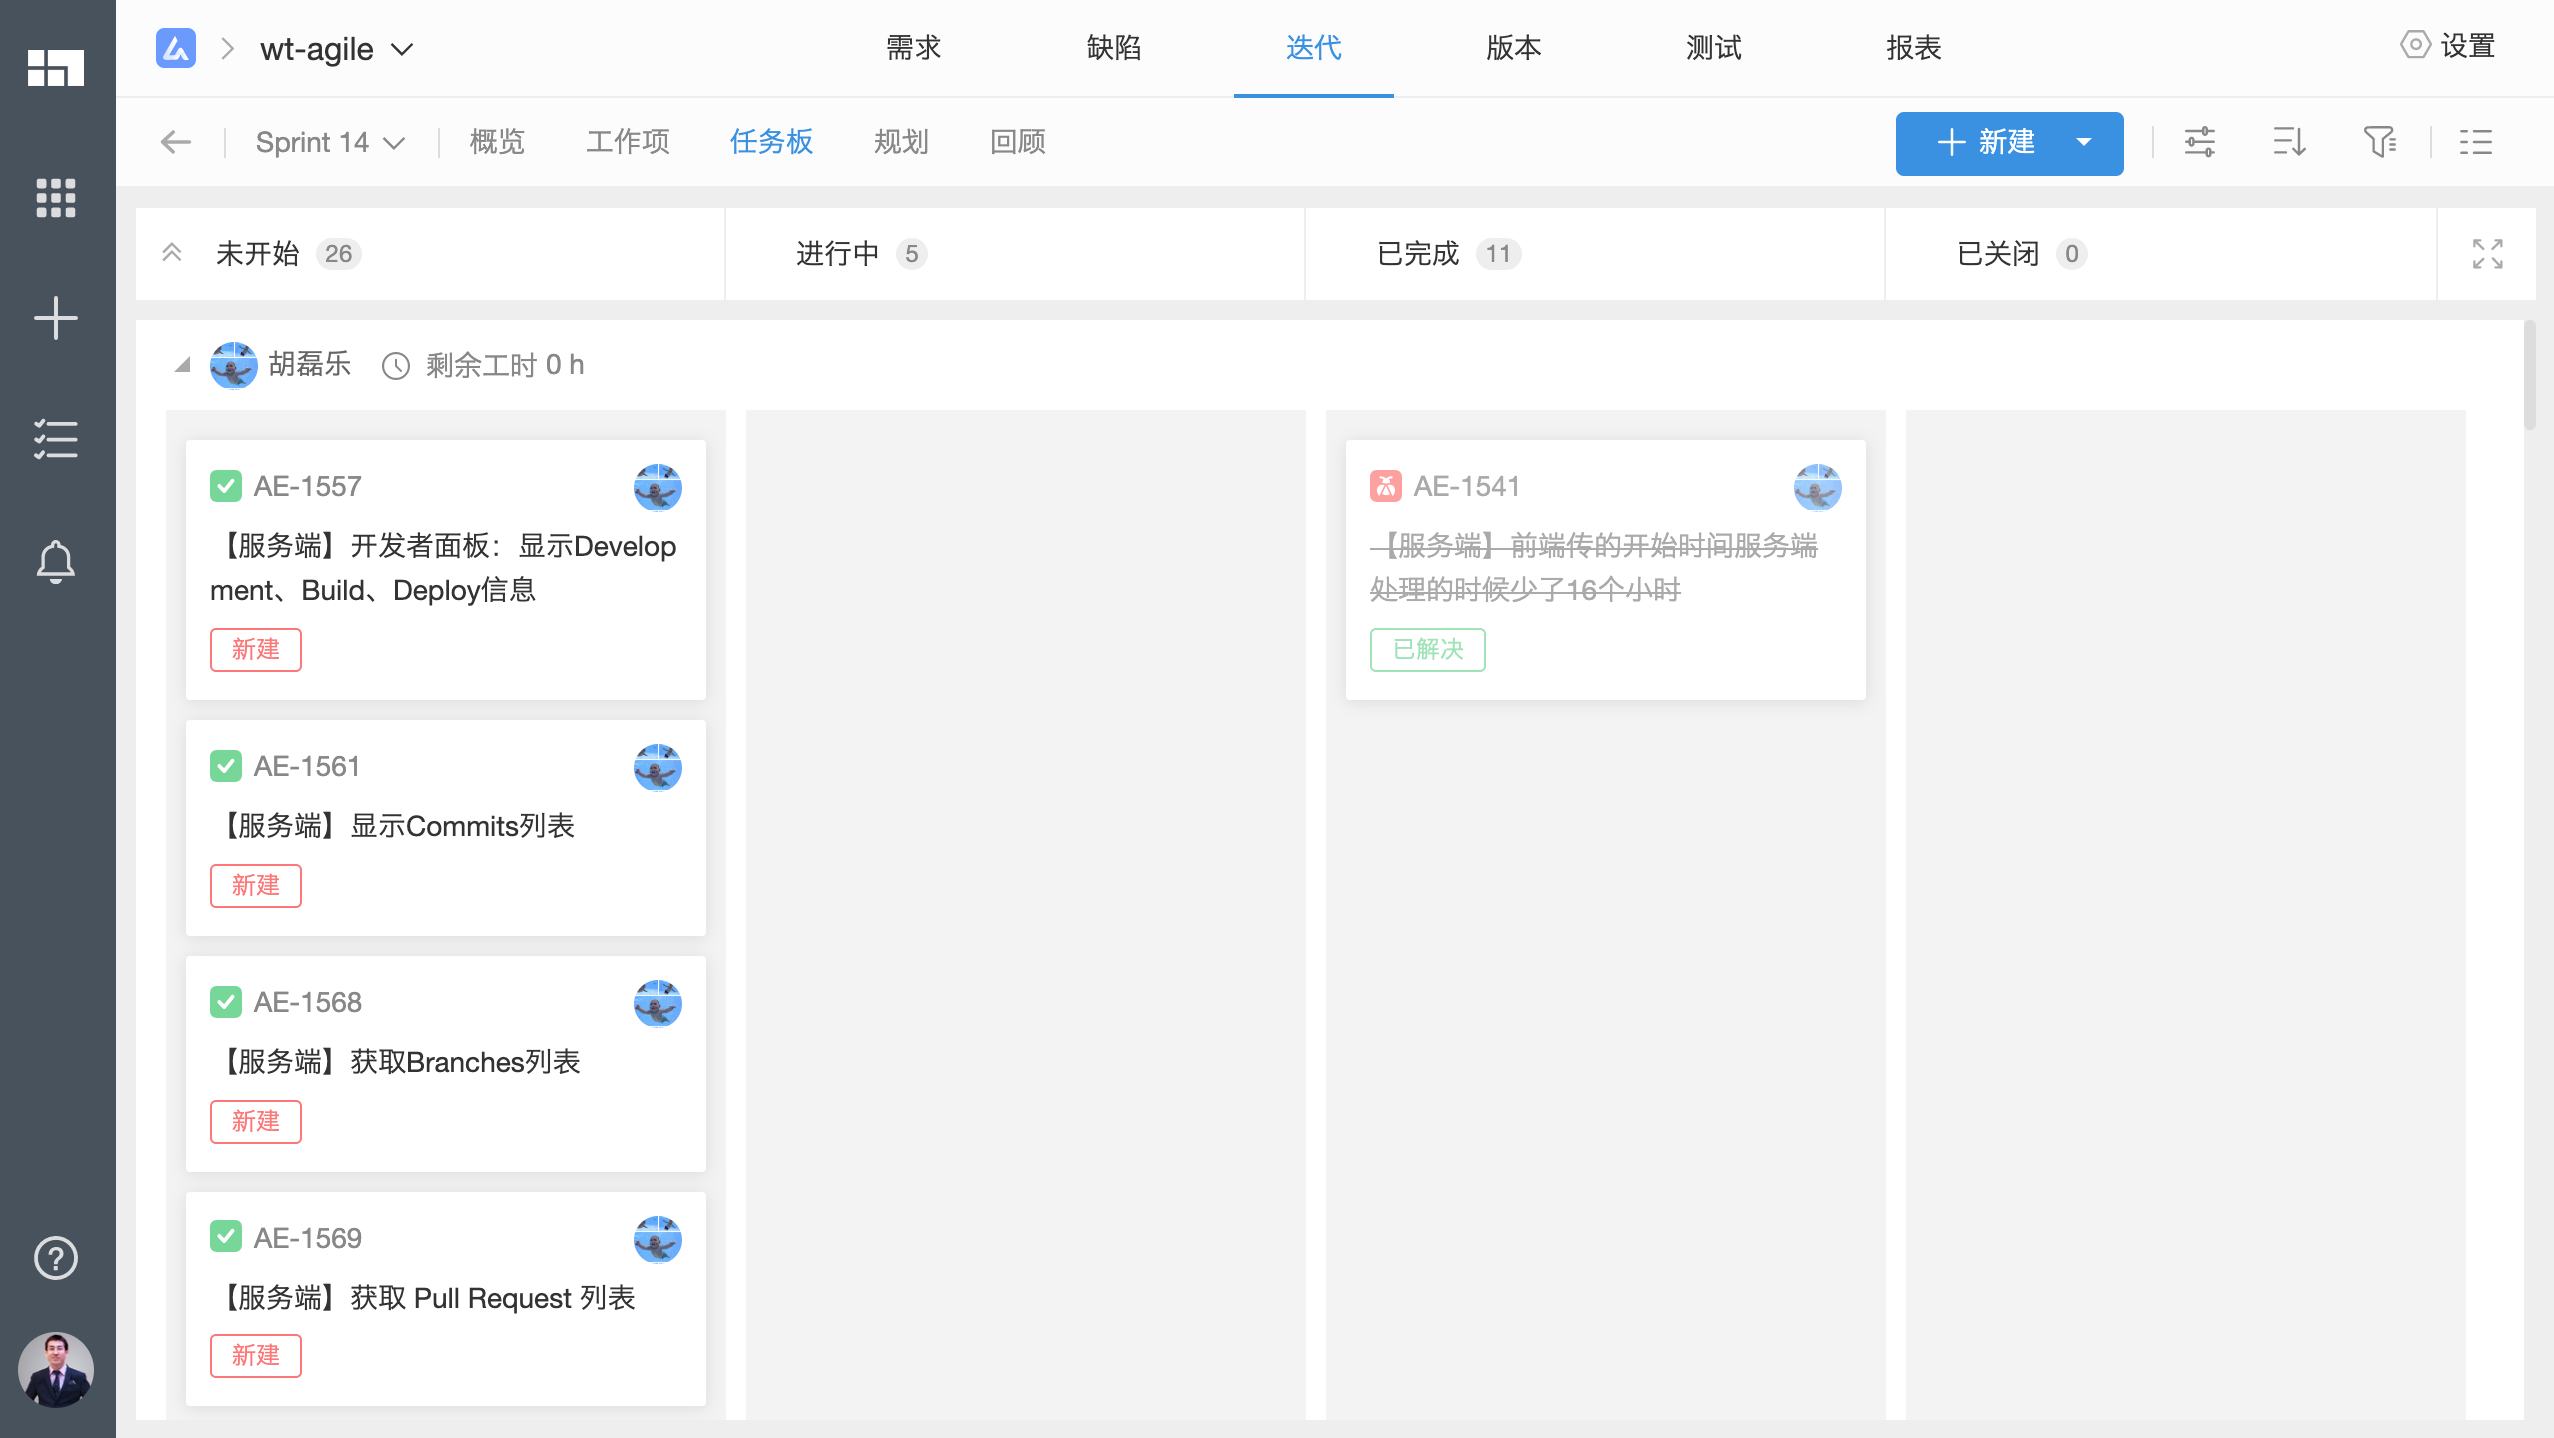This screenshot has width=2554, height=1438.
Task: Switch to the 缺陷 tab
Action: tap(1113, 48)
